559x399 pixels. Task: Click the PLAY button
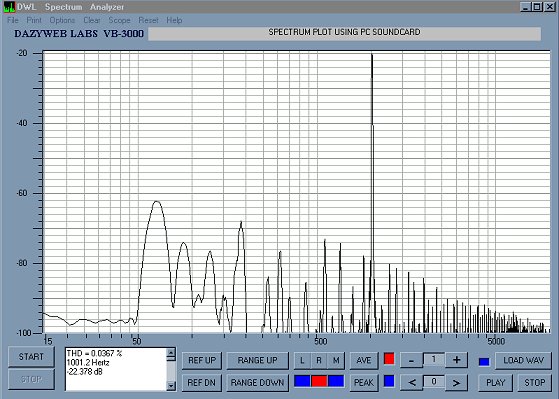(496, 383)
